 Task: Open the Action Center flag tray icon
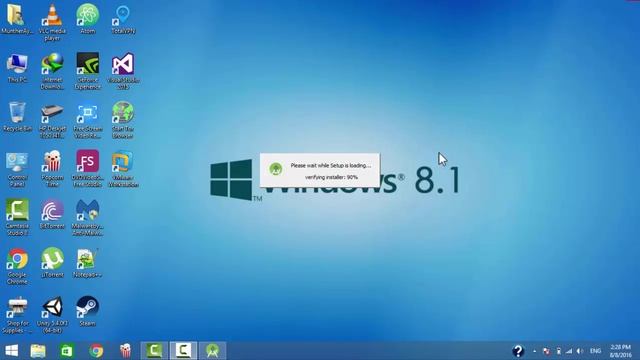[x=546, y=351]
